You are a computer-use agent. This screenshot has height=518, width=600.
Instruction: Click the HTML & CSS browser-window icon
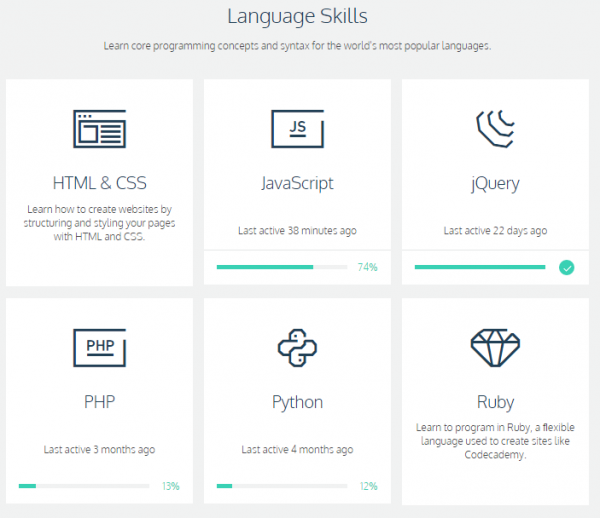[x=99, y=129]
